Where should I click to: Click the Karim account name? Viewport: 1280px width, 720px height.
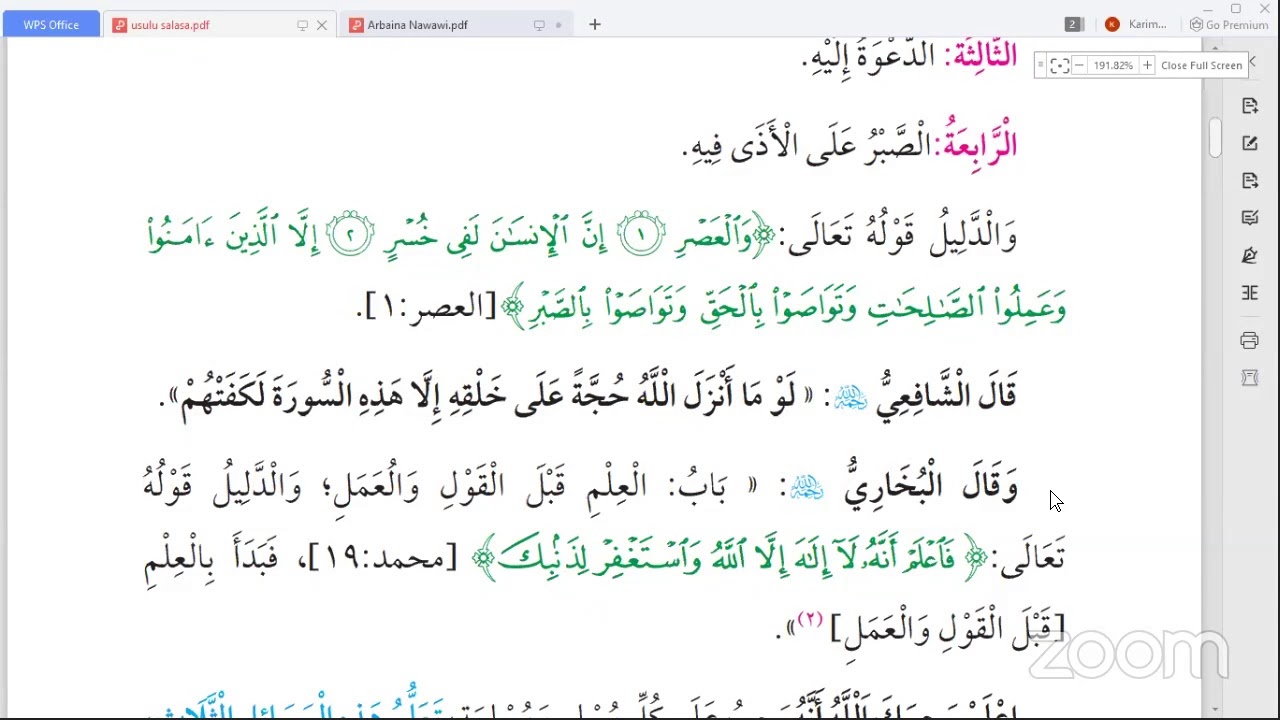click(1147, 25)
